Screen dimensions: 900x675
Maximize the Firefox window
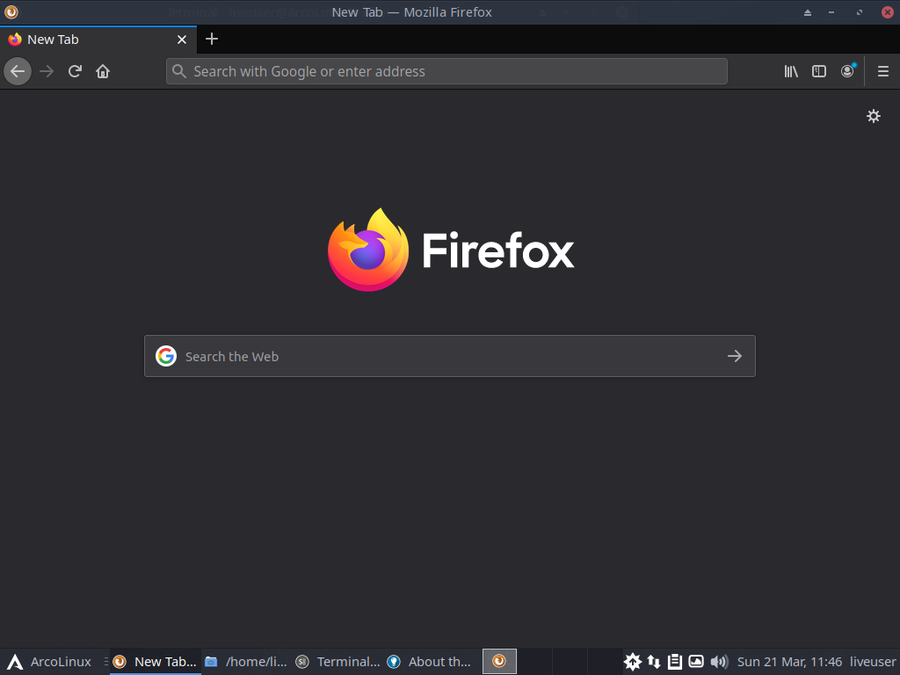point(859,13)
